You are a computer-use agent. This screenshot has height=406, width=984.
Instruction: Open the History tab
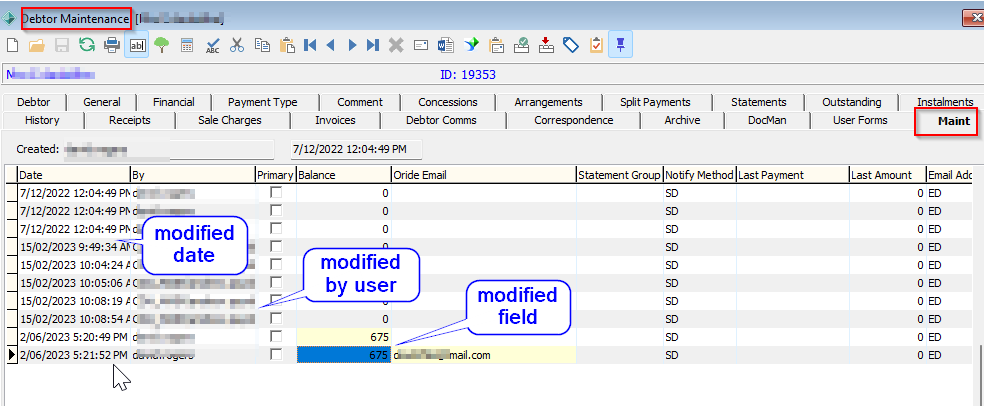tap(42, 120)
